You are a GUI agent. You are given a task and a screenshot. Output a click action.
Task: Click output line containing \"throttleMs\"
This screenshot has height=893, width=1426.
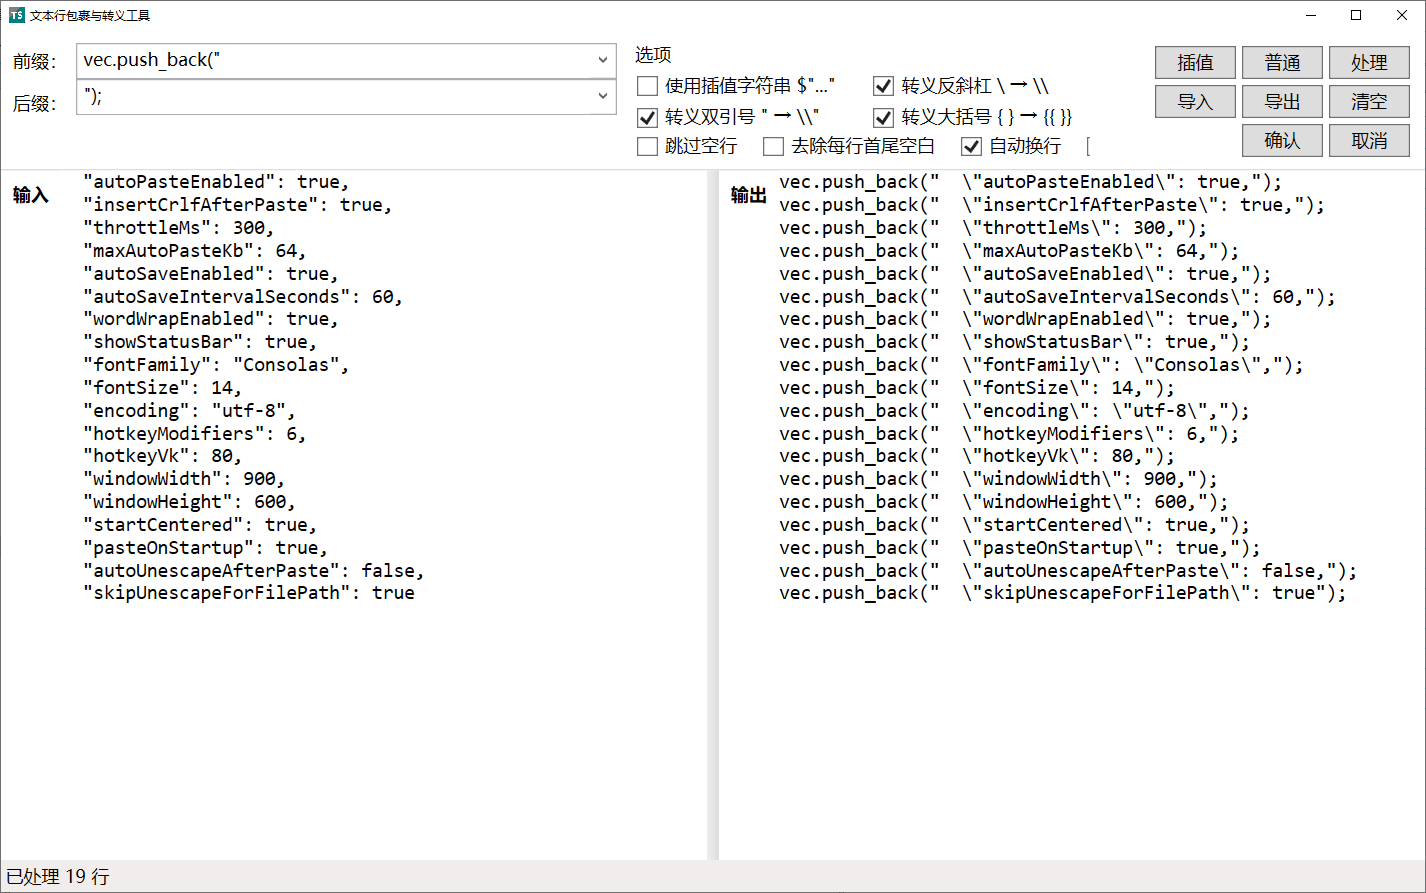tap(993, 228)
